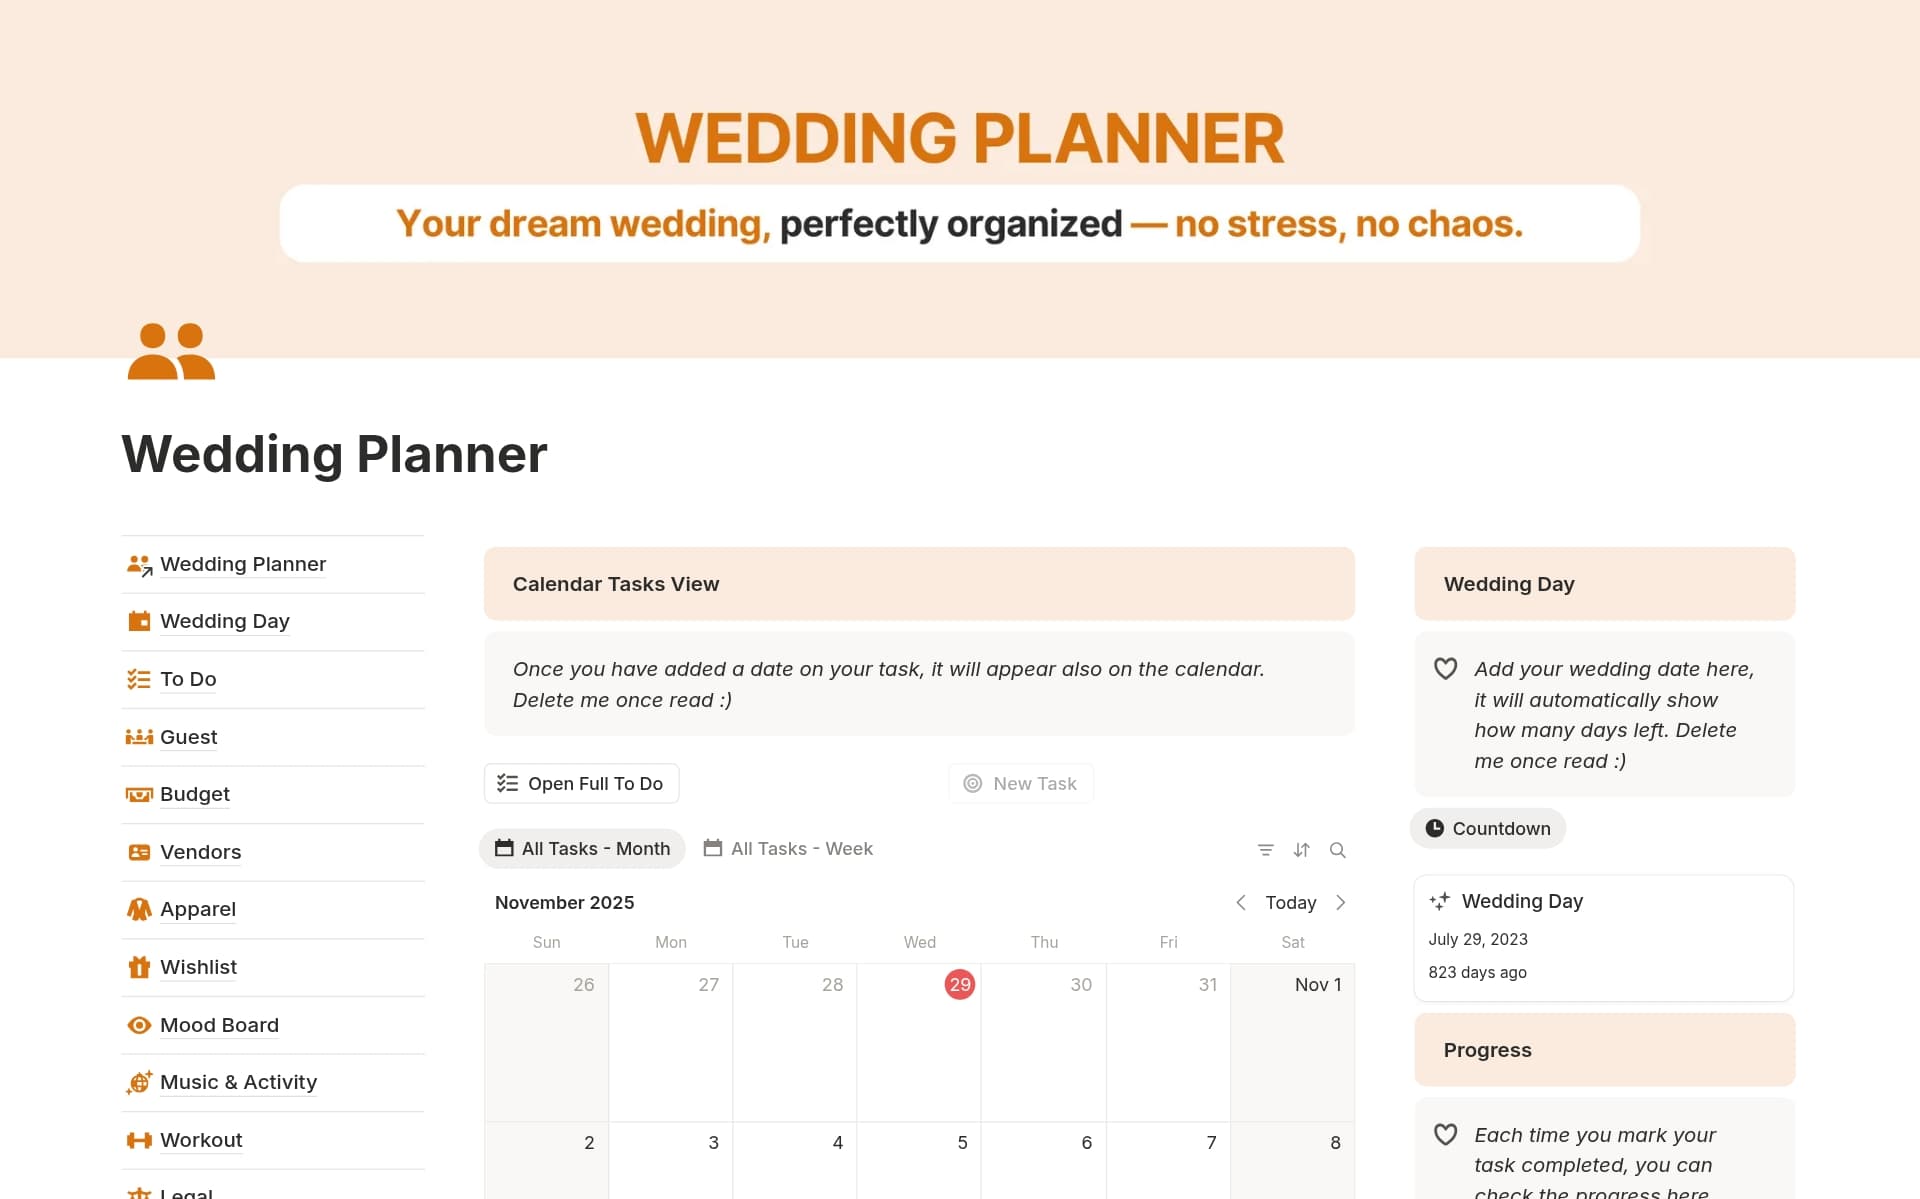The height and width of the screenshot is (1199, 1920).
Task: Click the filter icon above the calendar
Action: tap(1265, 850)
